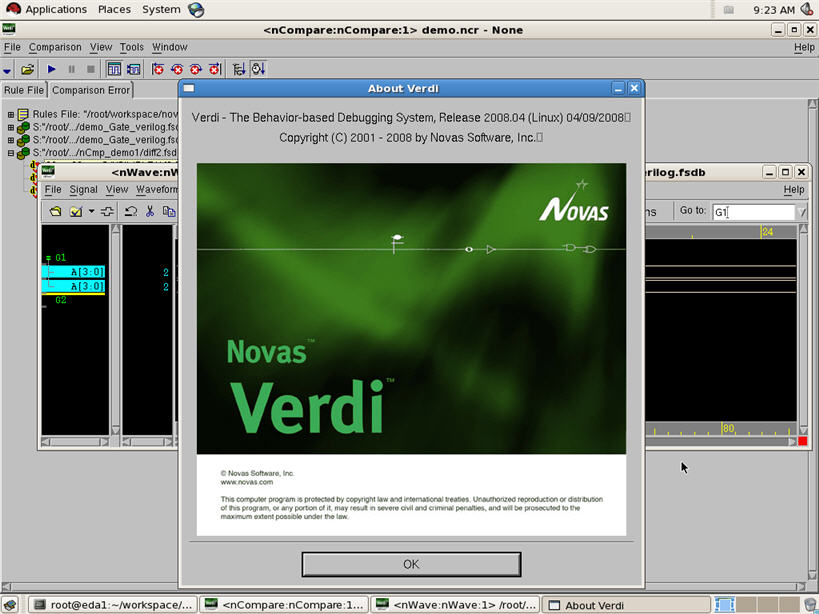Click the time marker 80 on bottom ruler
The height and width of the screenshot is (614, 819).
point(728,429)
